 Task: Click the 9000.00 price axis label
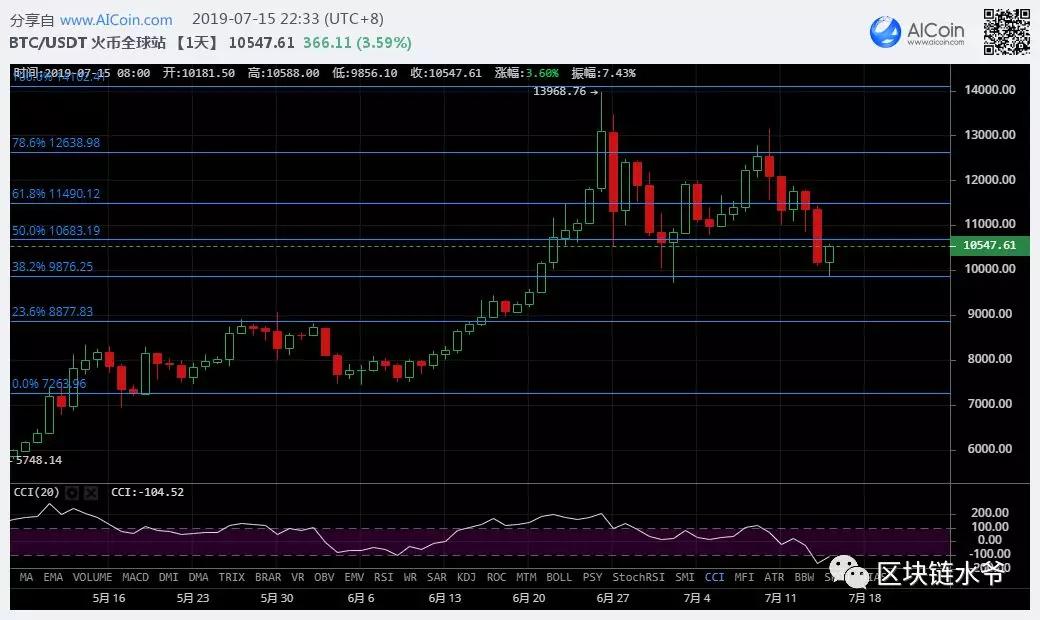click(x=991, y=314)
